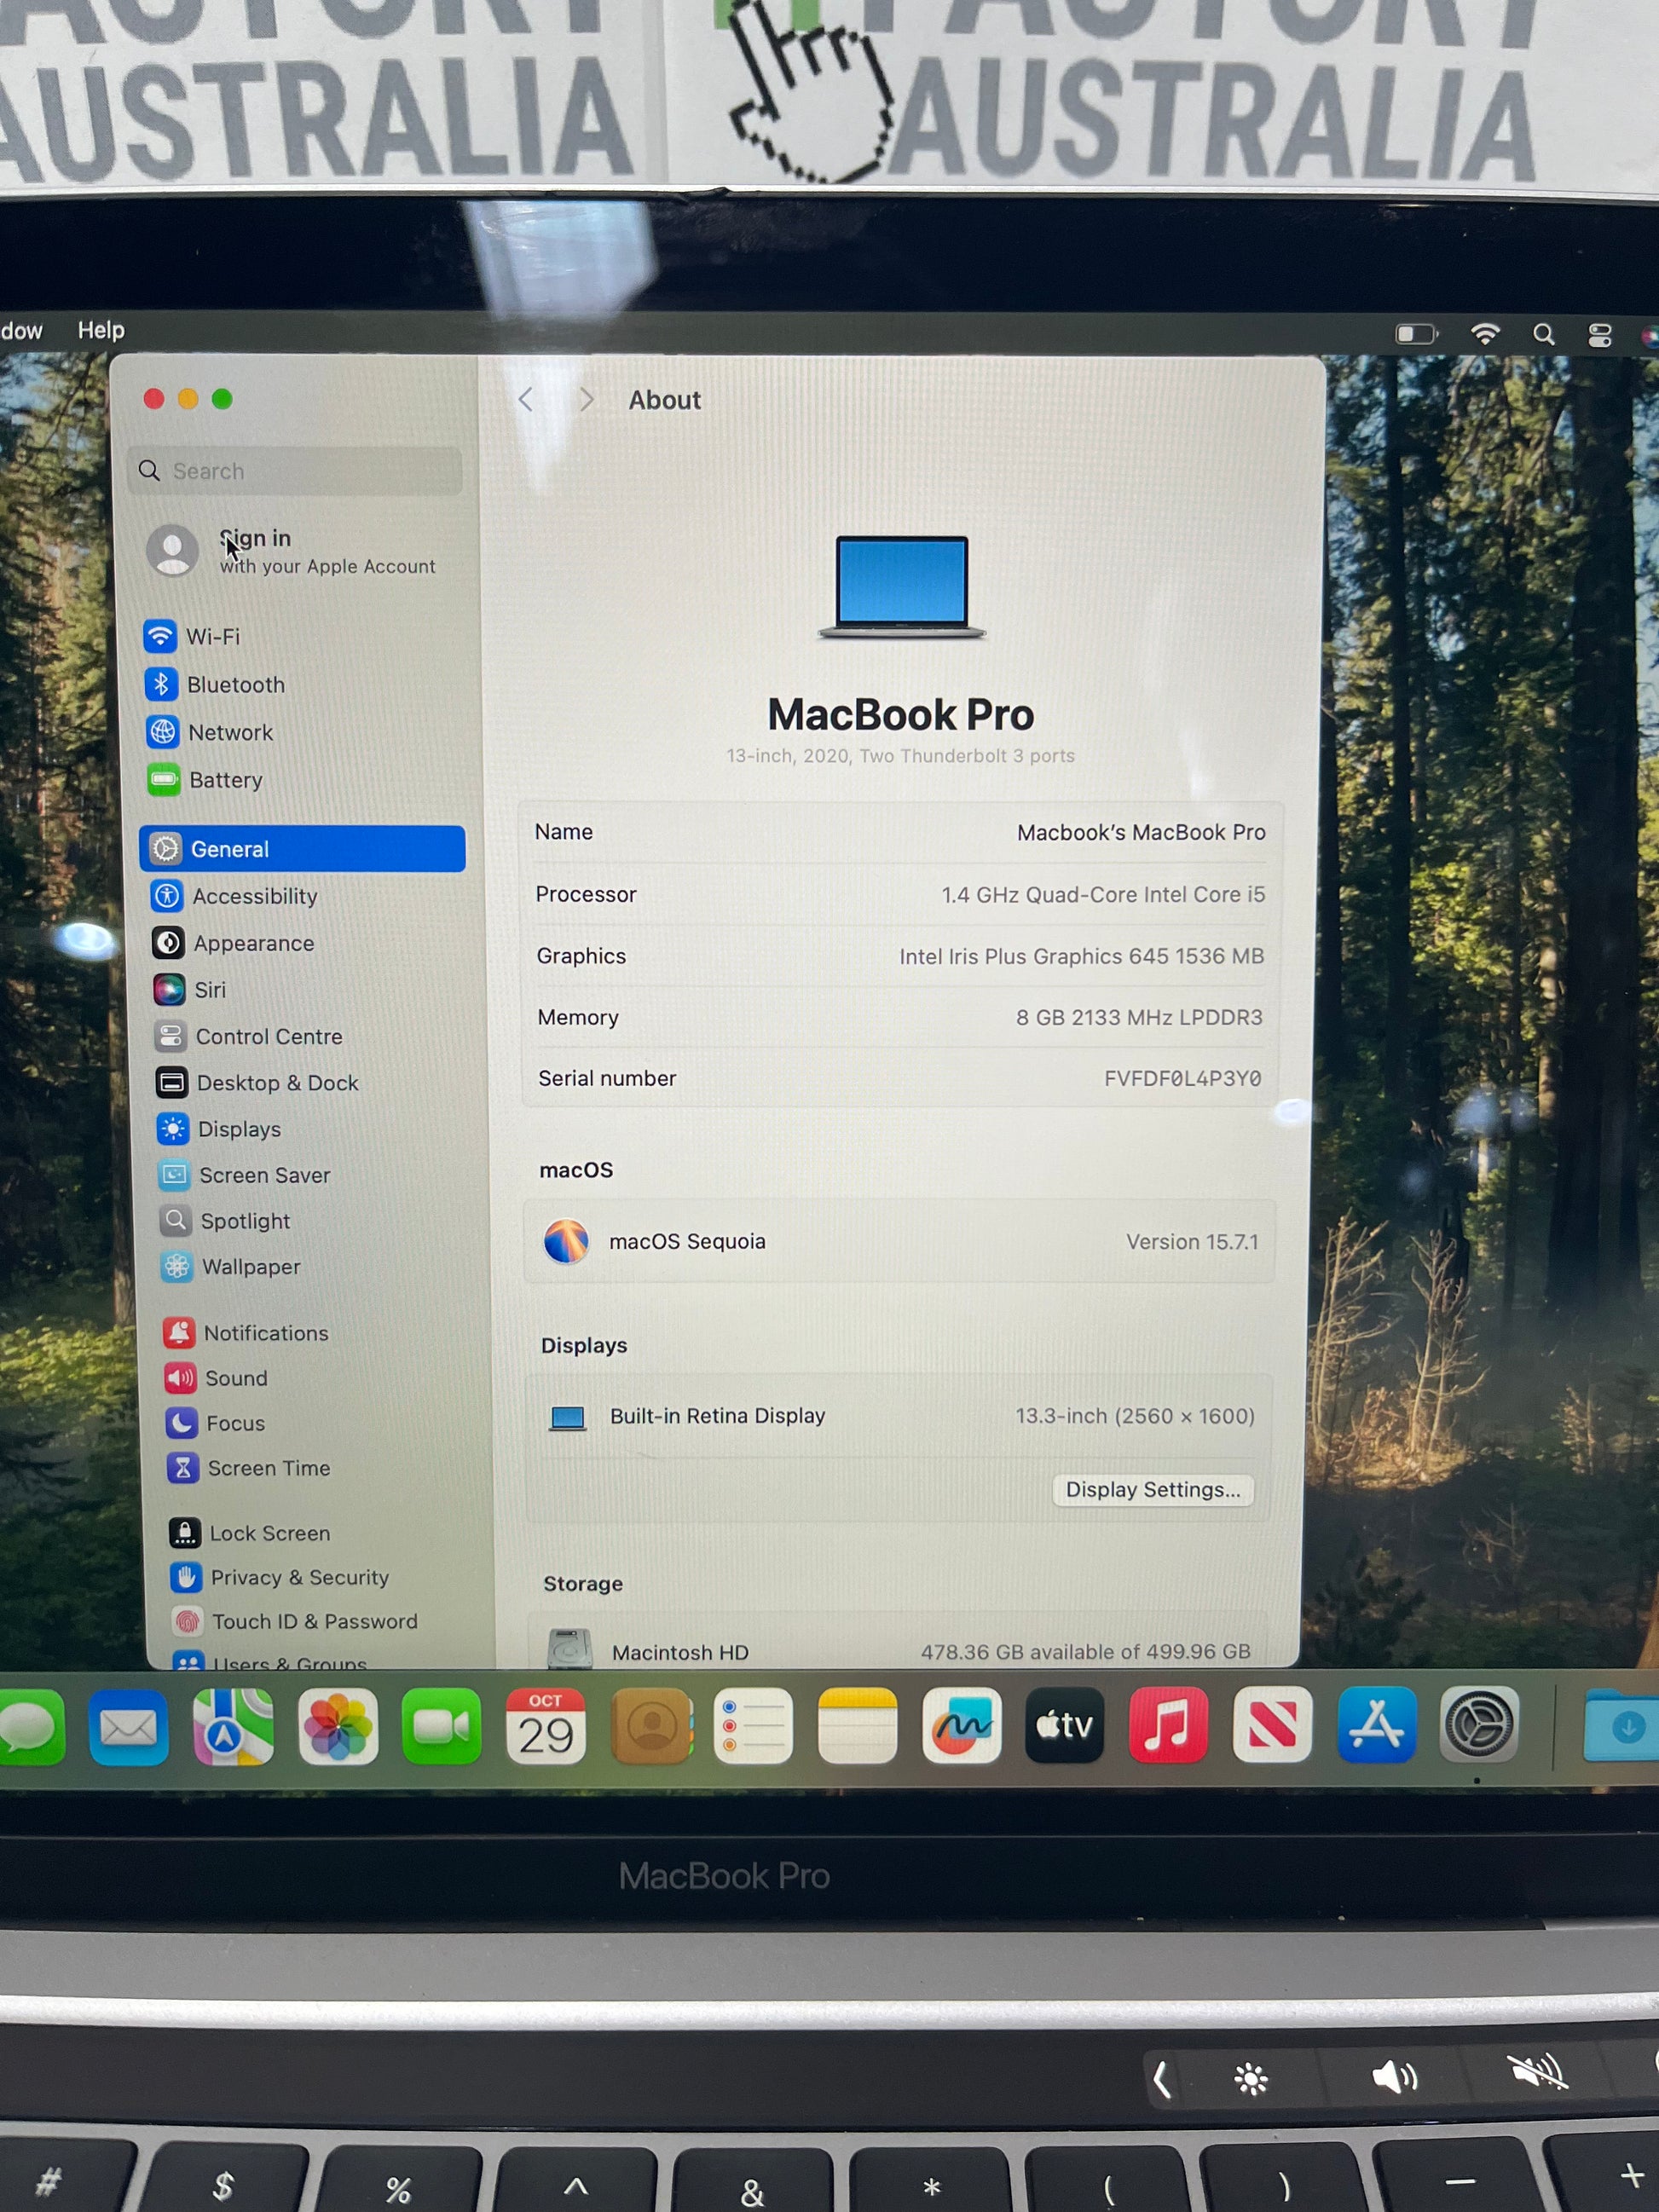Click the Calendar icon in Dock

coord(545,1726)
